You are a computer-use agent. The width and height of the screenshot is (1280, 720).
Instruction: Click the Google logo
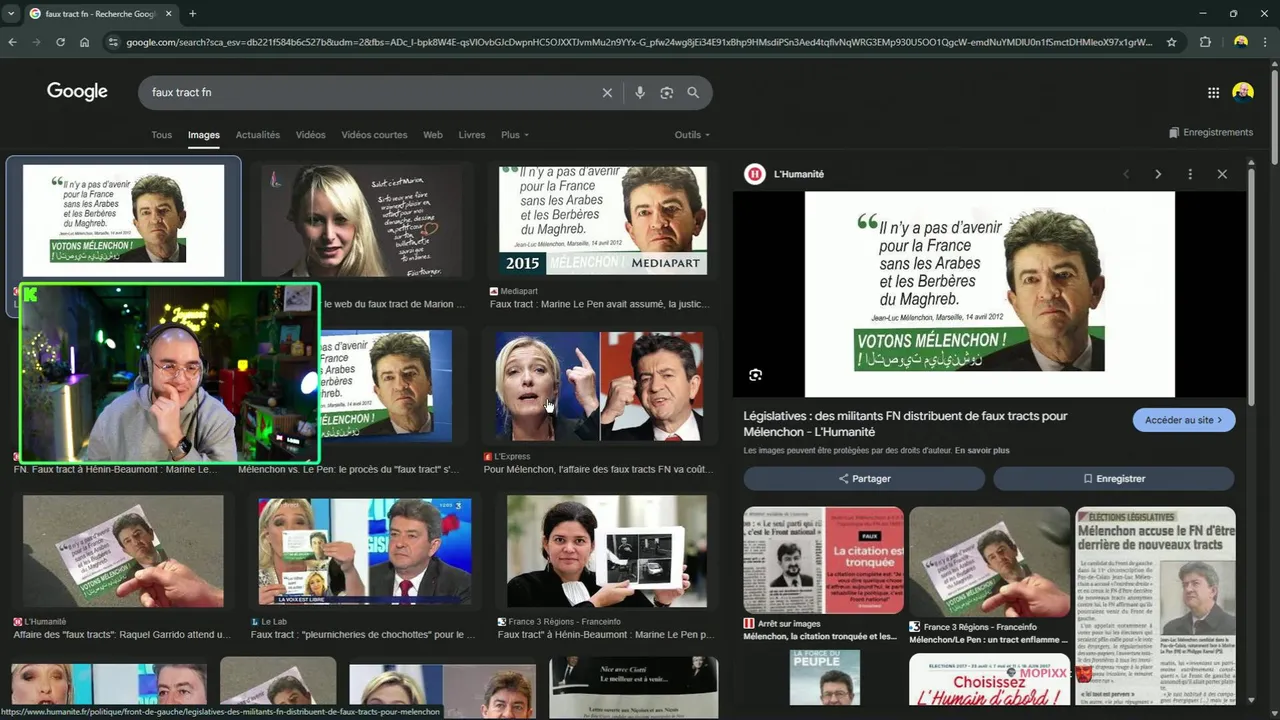click(x=77, y=92)
